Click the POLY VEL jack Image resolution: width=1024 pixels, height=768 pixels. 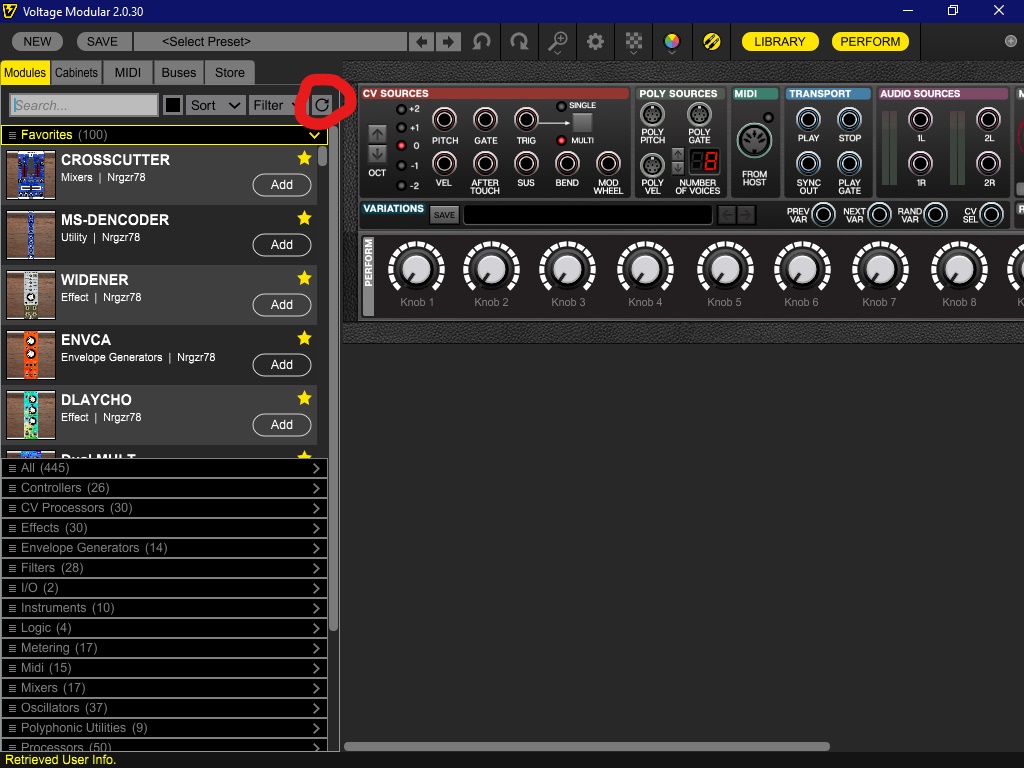point(652,165)
